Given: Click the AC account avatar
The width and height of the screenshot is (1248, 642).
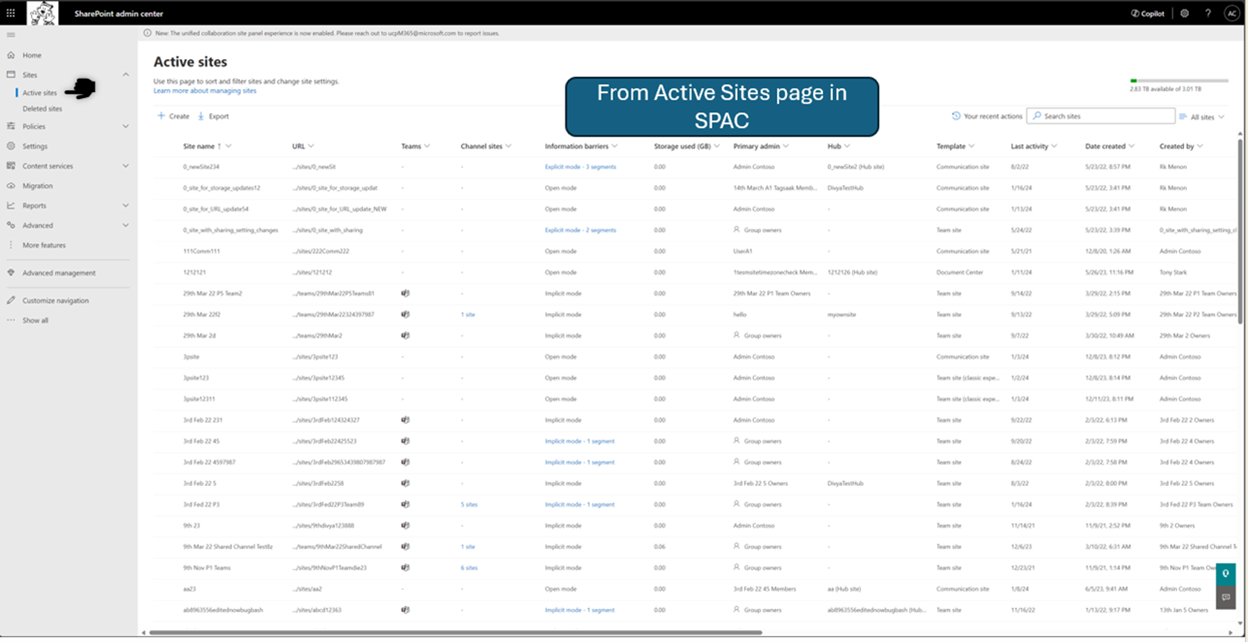Looking at the screenshot, I should tap(1232, 13).
